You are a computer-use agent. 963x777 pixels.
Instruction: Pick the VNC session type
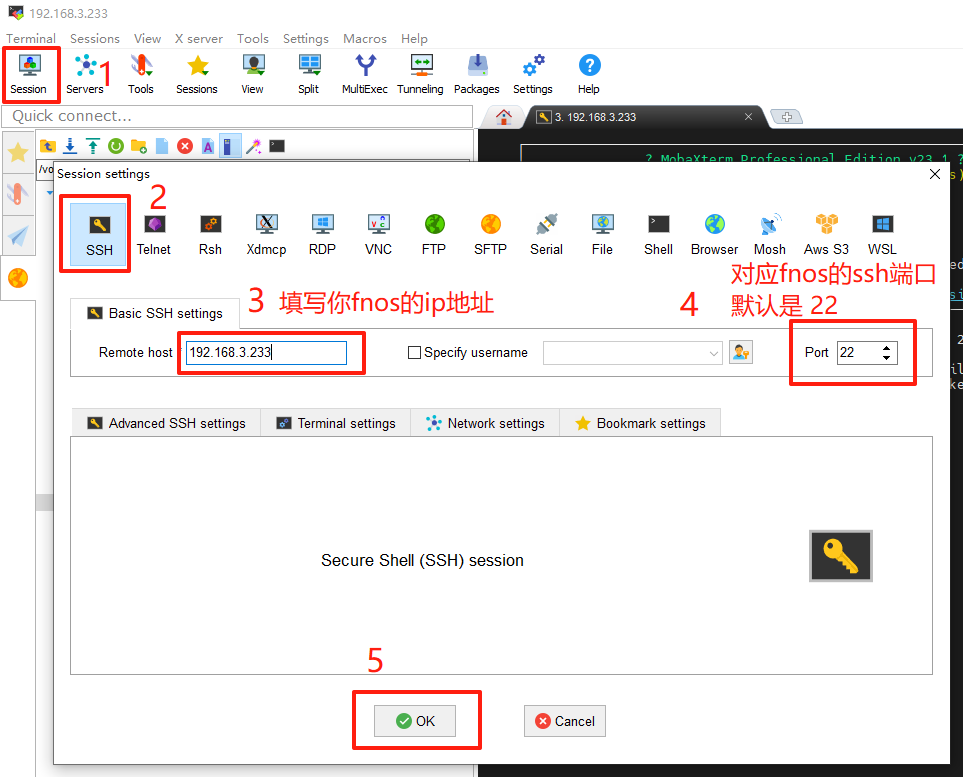(378, 234)
